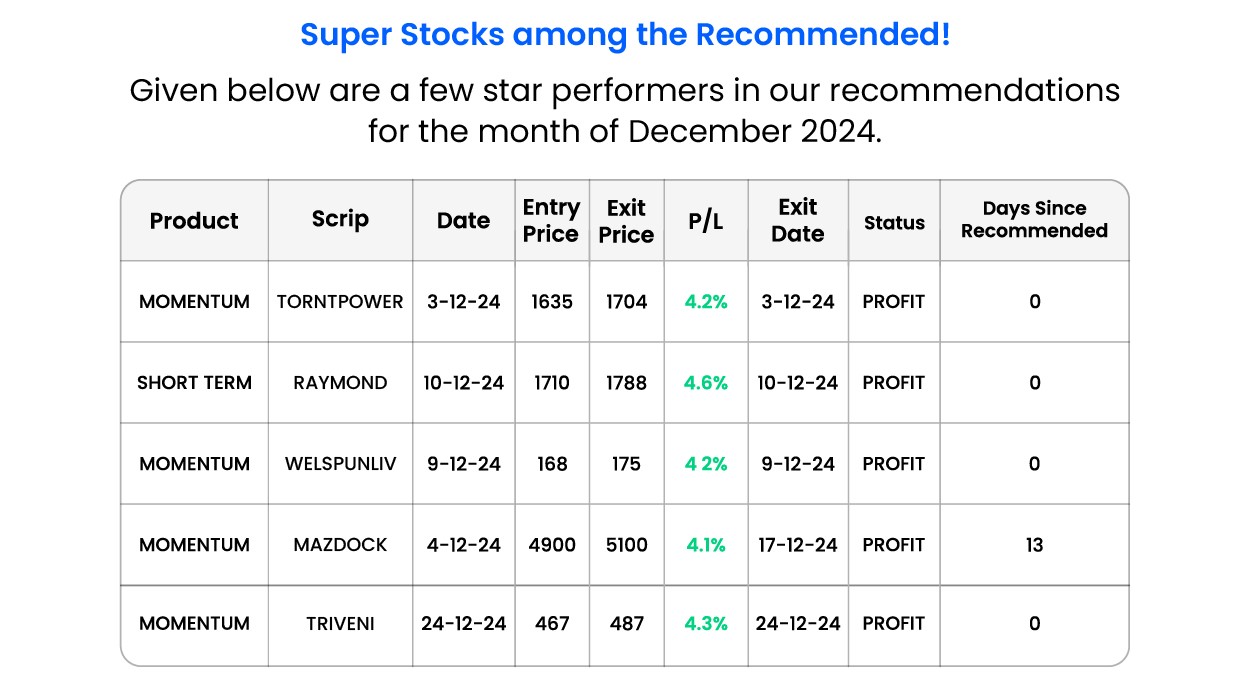Viewport: 1250px width, 682px height.
Task: Select the 17-12-24 exit date cell
Action: (798, 545)
